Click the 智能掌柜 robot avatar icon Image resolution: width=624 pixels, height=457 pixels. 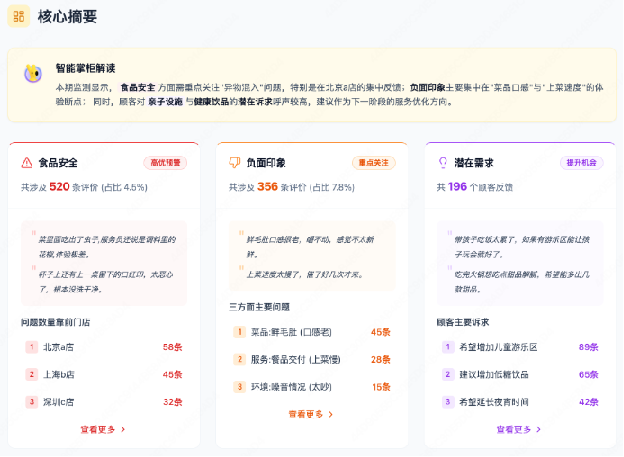coord(33,74)
